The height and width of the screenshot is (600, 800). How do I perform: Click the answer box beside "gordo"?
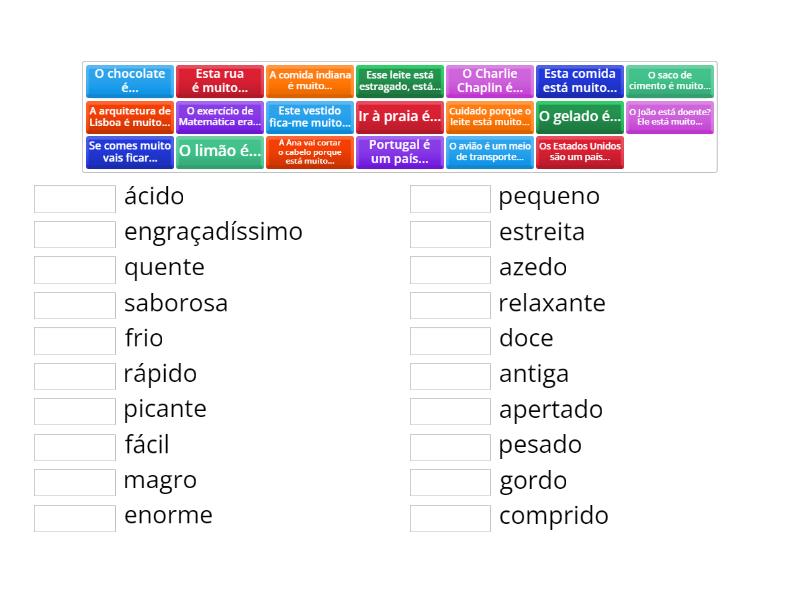450,481
